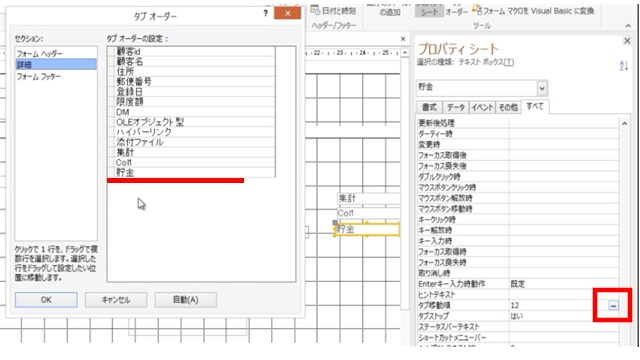640x360 pixels.
Task: Click the 自動(A) button
Action: pos(186,300)
